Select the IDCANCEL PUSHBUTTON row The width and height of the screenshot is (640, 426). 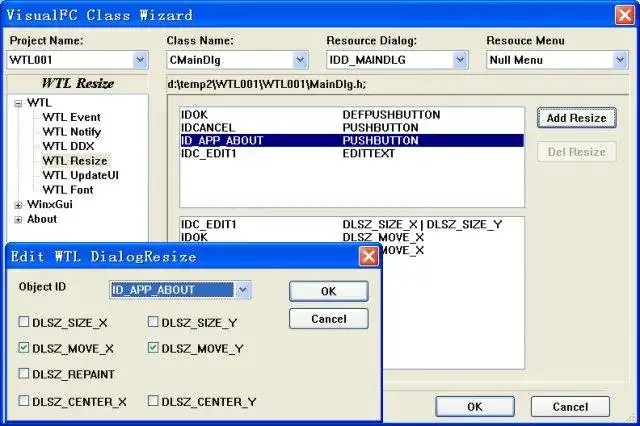[x=352, y=128]
